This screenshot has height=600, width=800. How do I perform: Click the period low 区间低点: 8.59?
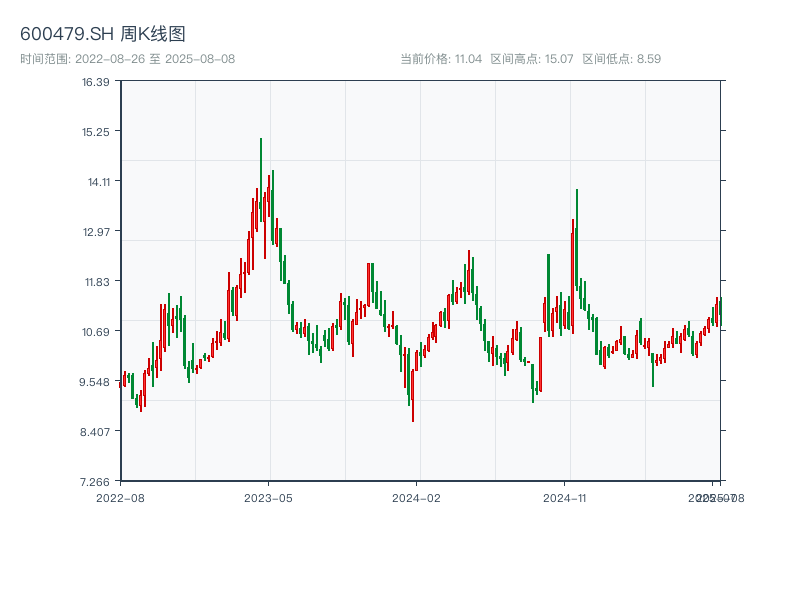(622, 59)
